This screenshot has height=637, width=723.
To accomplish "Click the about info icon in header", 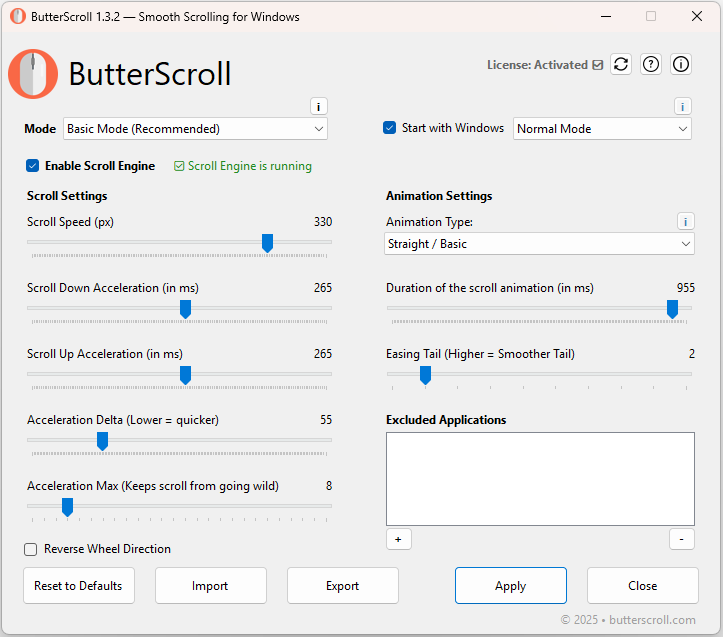I will pos(681,64).
